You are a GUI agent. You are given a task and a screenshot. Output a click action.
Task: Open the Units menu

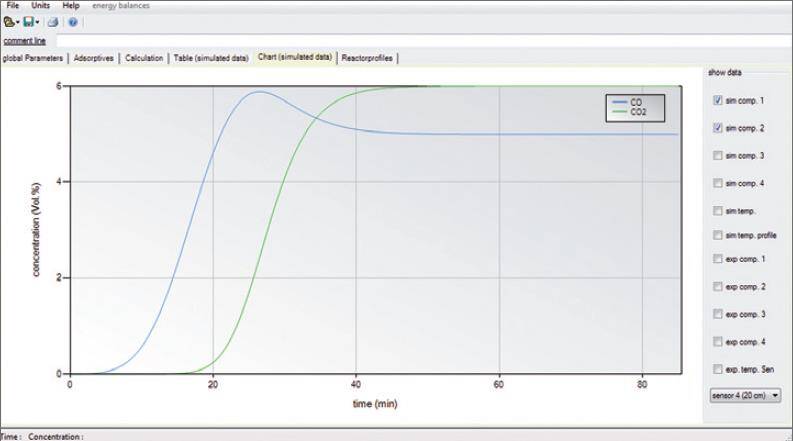40,6
